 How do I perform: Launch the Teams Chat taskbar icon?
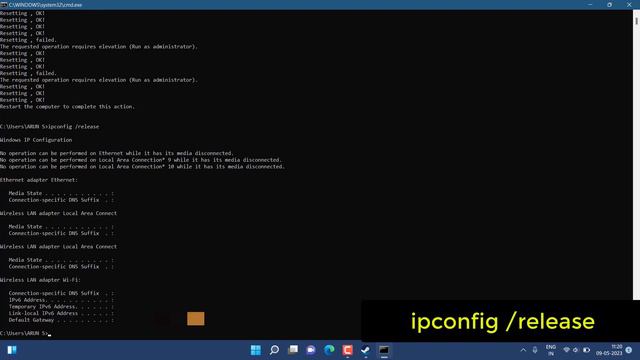tap(311, 350)
